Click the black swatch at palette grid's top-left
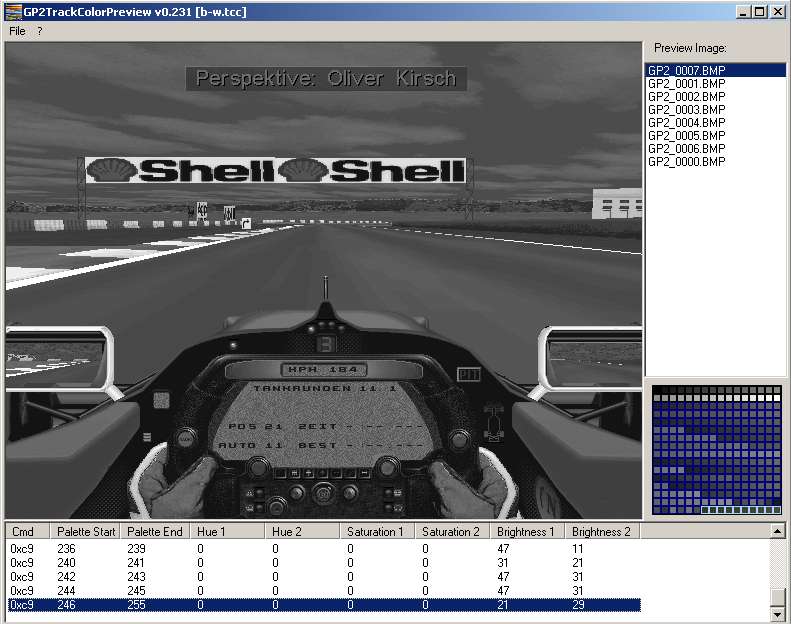791x624 pixels. pos(658,391)
